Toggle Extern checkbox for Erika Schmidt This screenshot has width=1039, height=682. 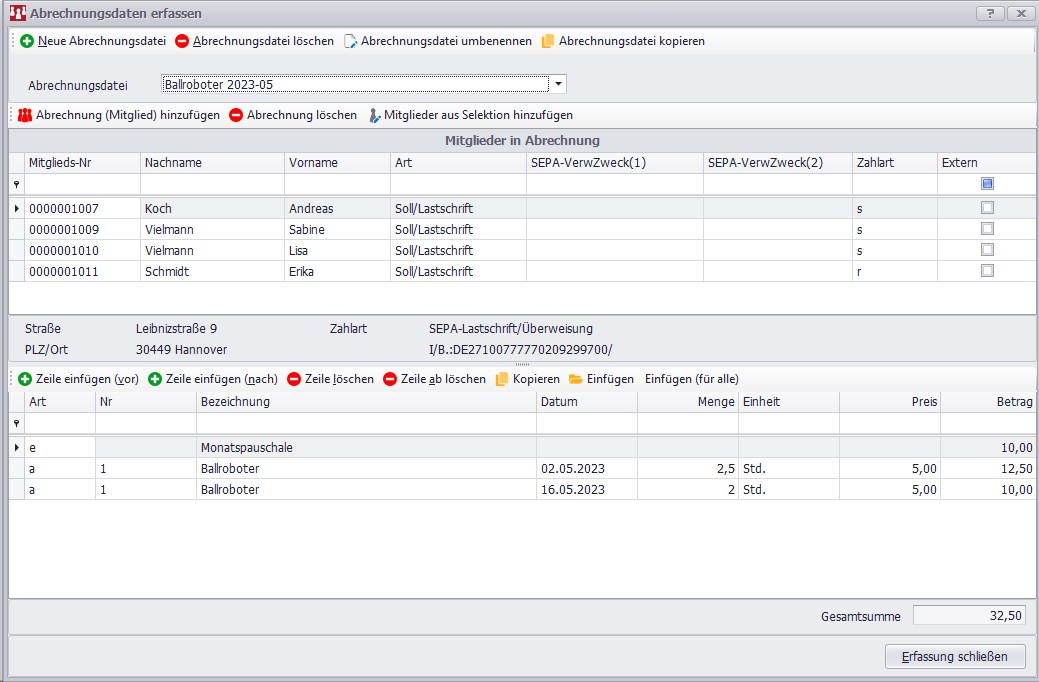point(987,271)
